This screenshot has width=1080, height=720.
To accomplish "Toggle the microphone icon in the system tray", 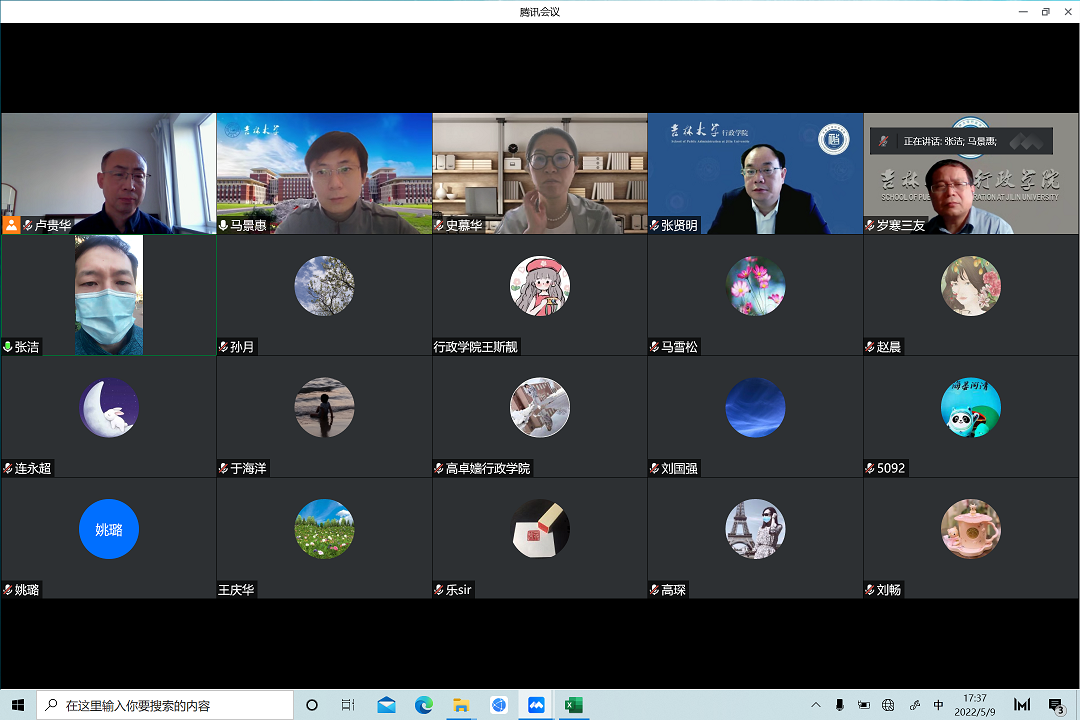I will [x=840, y=705].
